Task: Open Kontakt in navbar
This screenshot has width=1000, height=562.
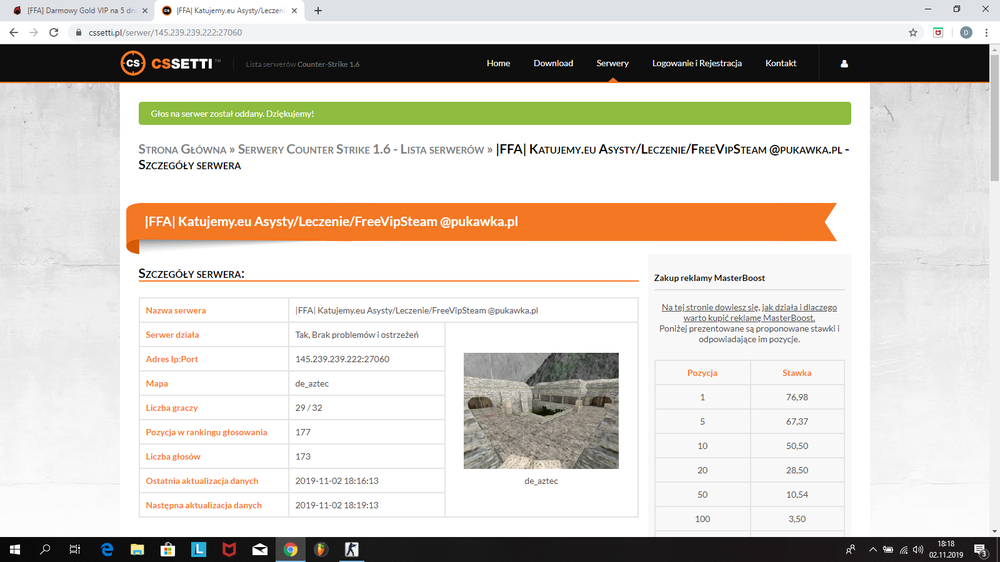Action: [x=781, y=63]
